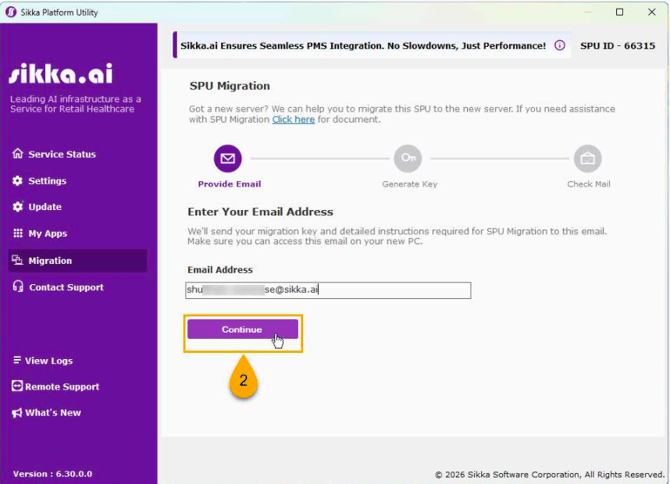Select the Check Mail step circle
The height and width of the screenshot is (484, 670).
click(x=587, y=158)
